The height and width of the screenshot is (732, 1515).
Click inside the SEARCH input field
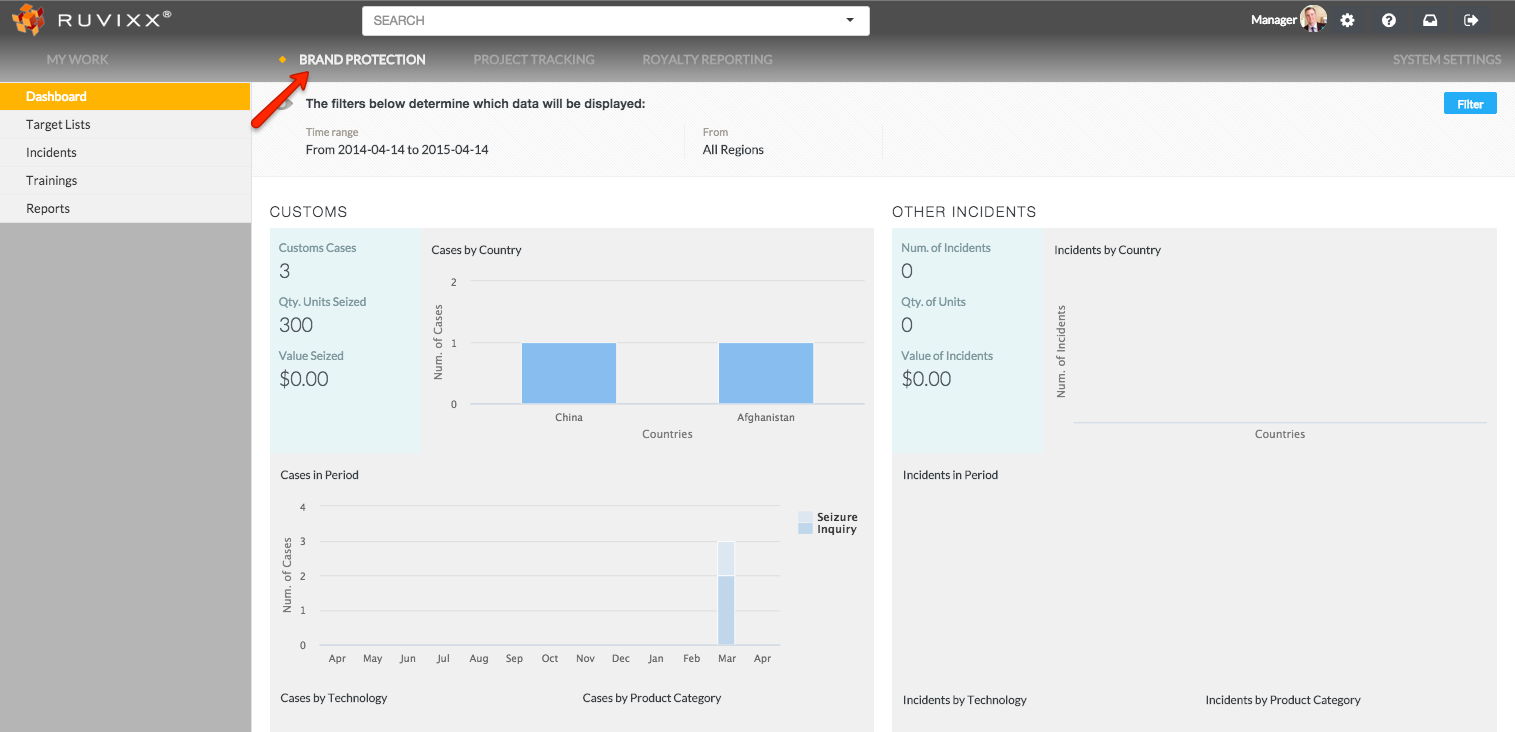click(600, 20)
